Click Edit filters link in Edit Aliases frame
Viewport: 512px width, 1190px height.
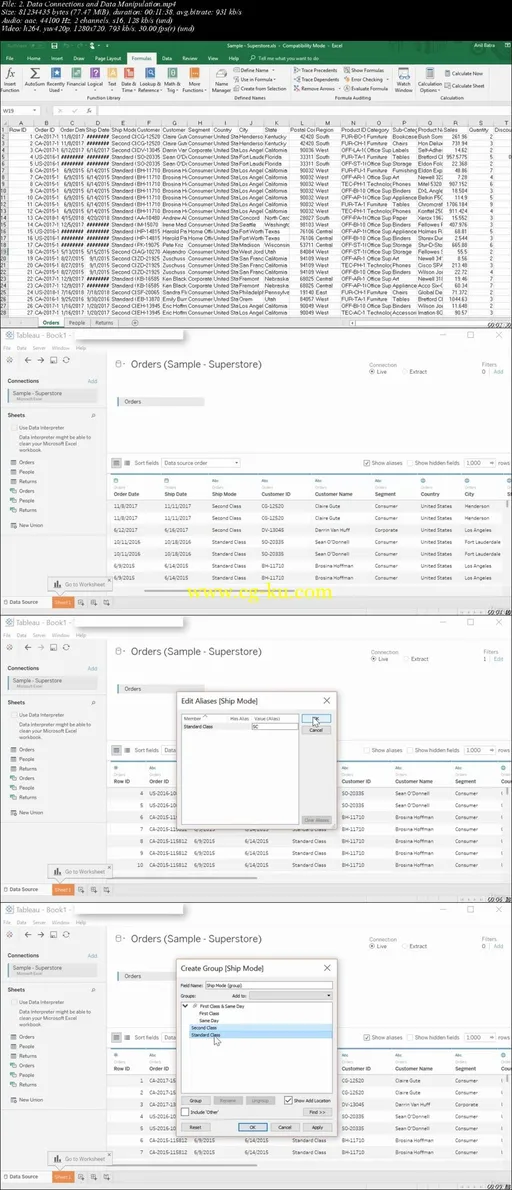tap(499, 659)
